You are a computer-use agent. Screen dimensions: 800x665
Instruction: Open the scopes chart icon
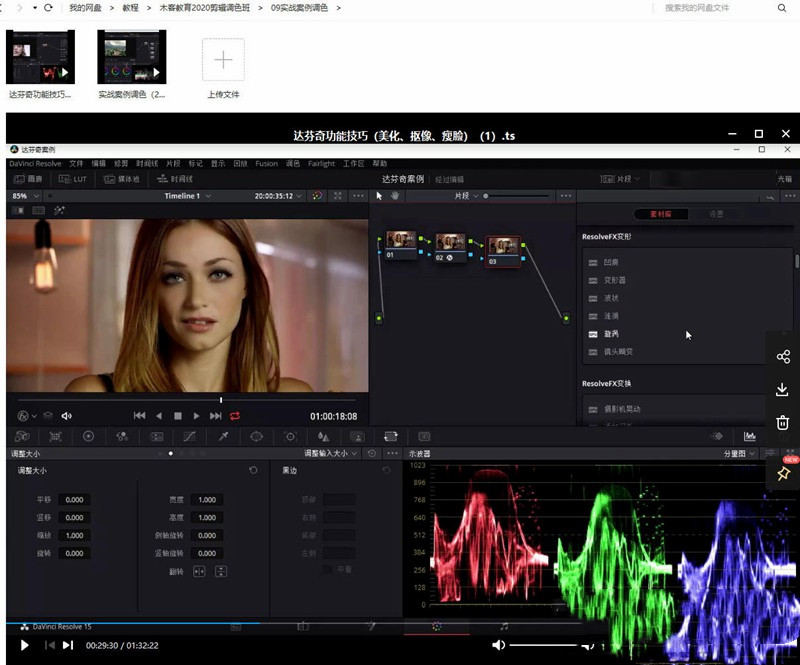[749, 436]
